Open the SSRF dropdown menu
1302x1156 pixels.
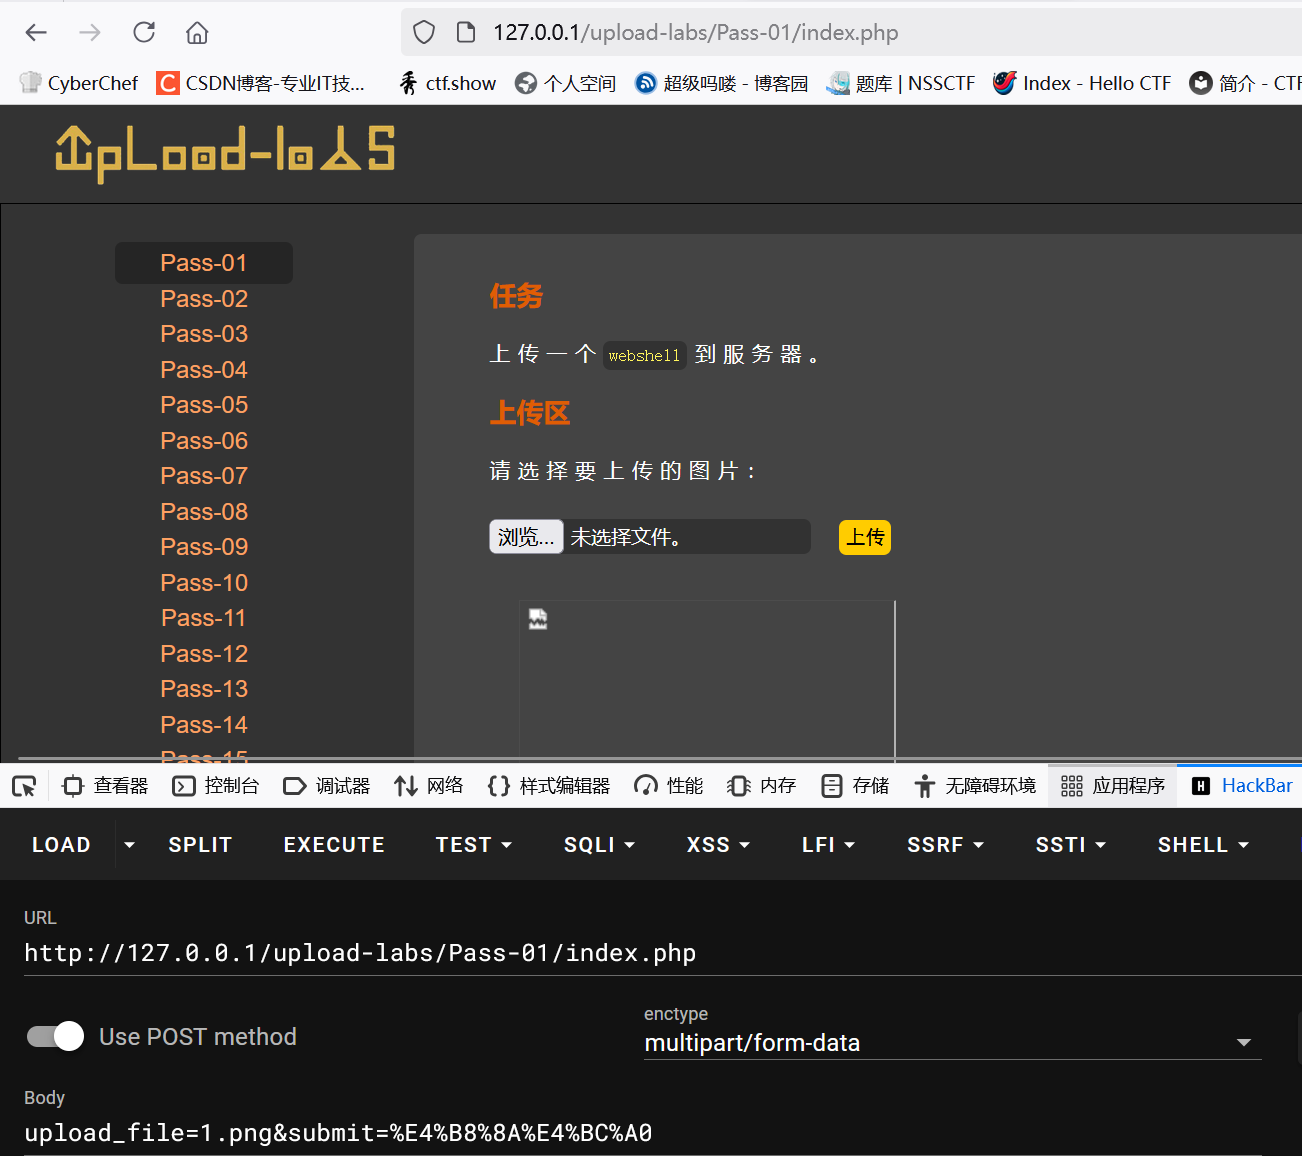(945, 845)
